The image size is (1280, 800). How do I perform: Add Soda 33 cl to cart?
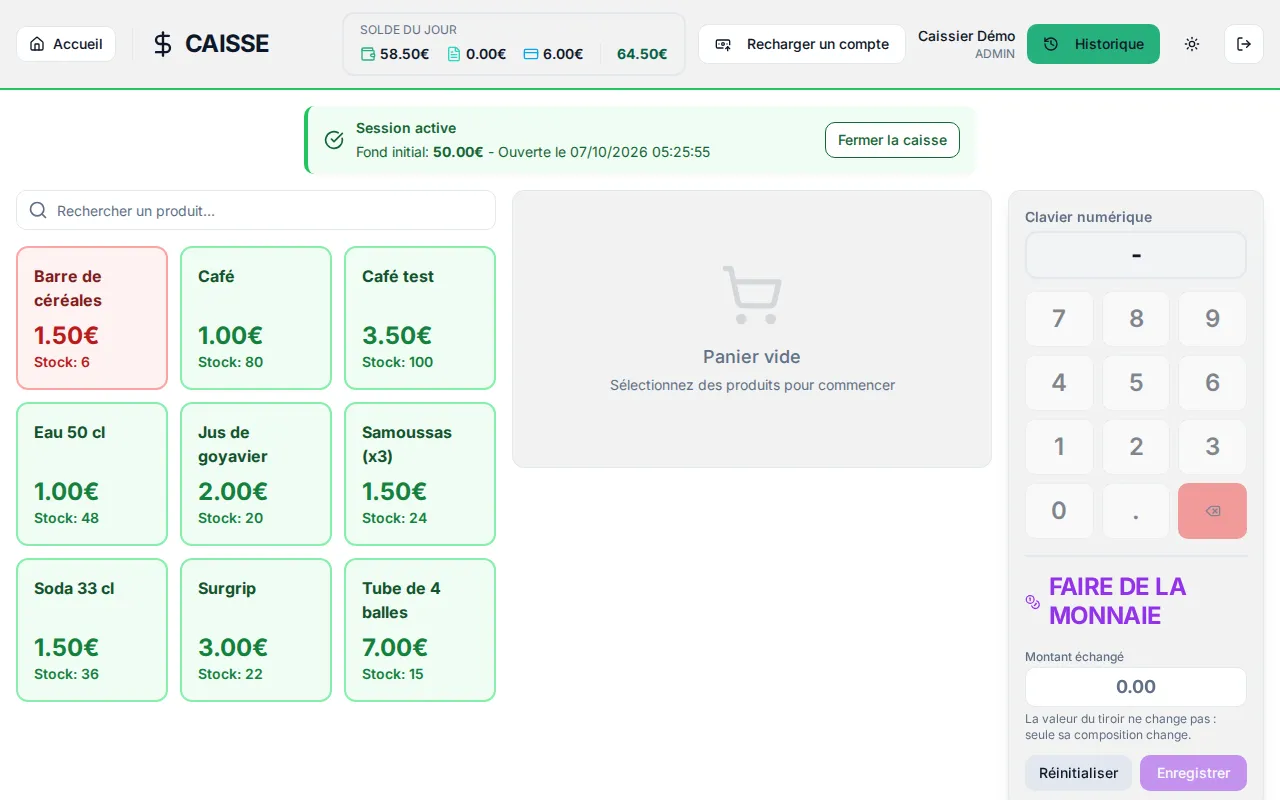(92, 630)
